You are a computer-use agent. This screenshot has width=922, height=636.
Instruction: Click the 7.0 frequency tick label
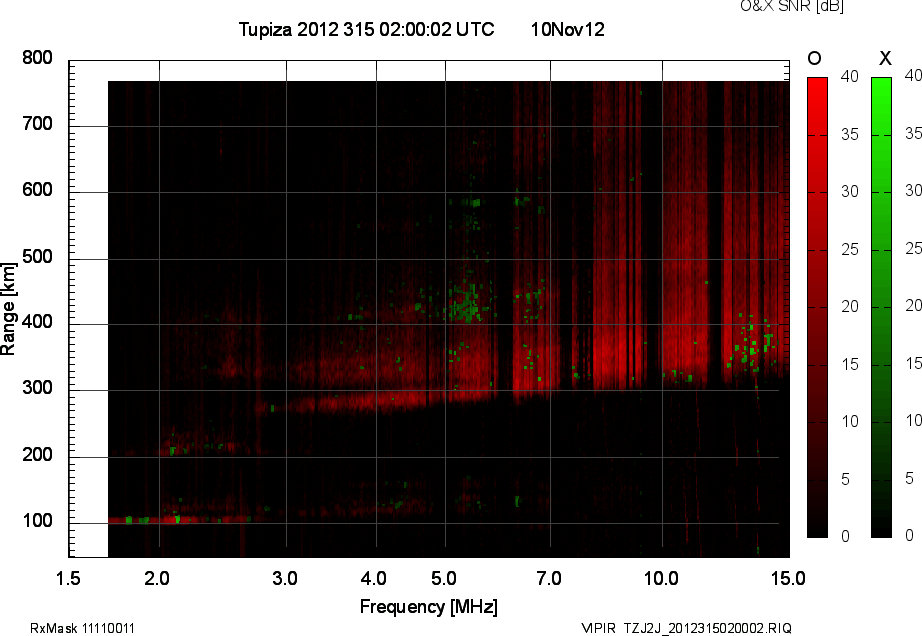coord(549,578)
